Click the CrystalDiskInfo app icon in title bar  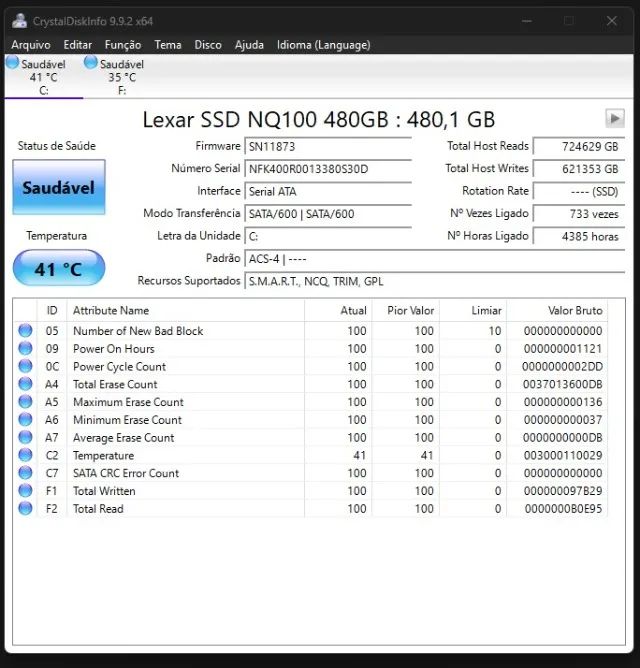point(19,21)
